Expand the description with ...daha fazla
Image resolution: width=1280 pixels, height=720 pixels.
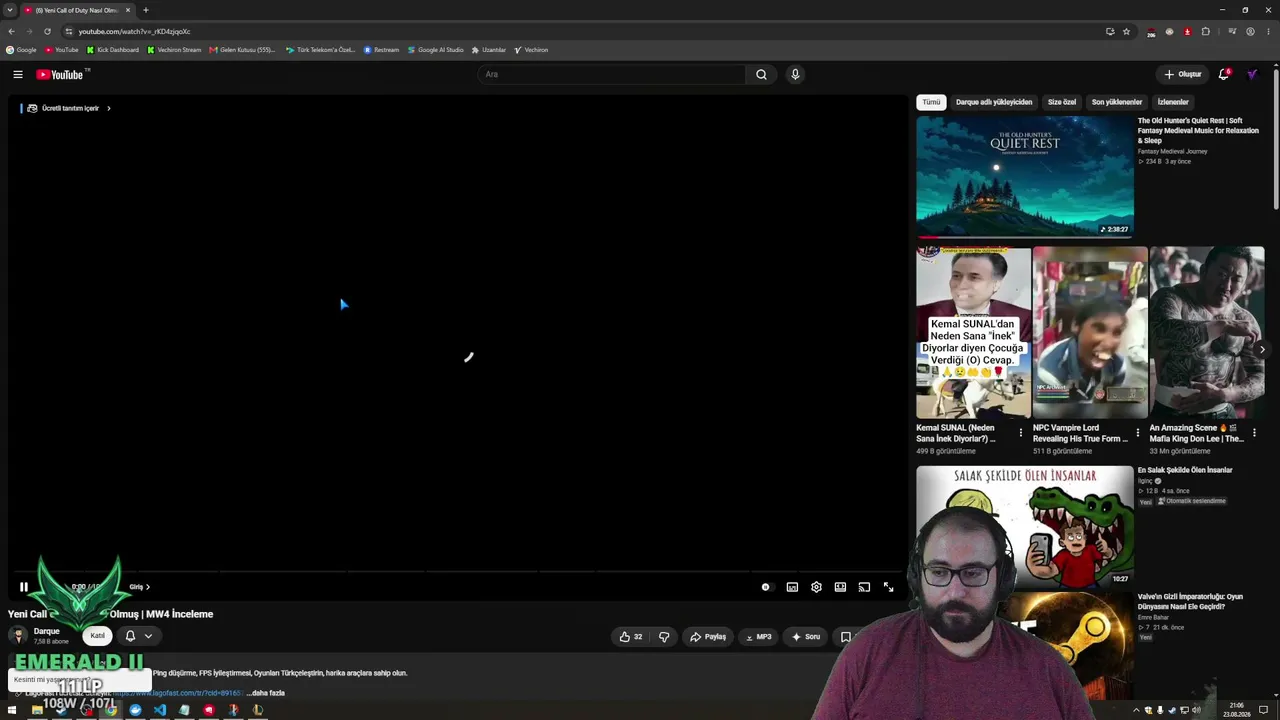click(266, 693)
